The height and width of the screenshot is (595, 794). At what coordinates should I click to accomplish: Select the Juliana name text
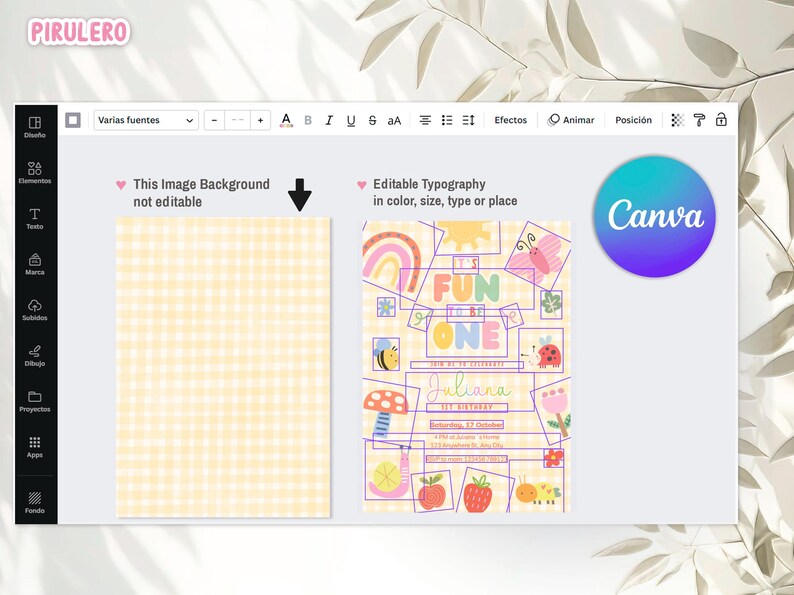468,388
